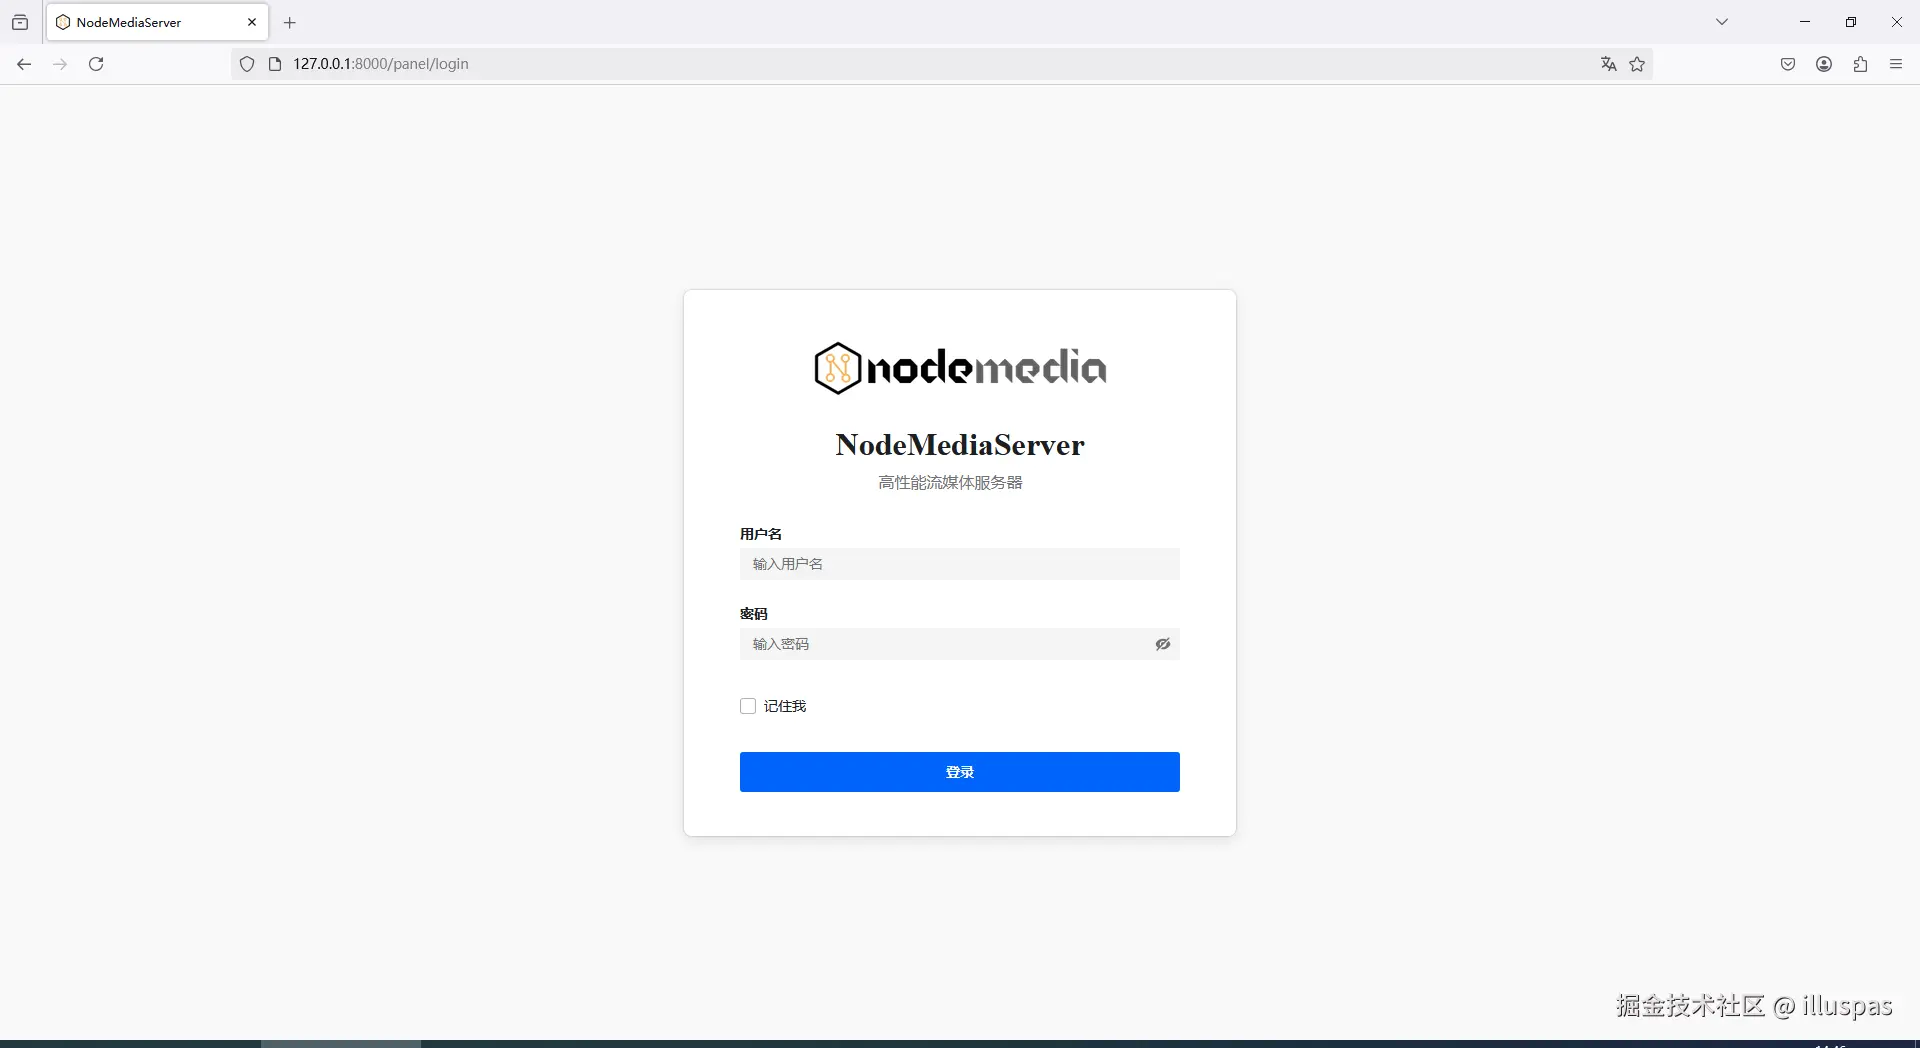Open recent browsing tab view icon

tap(20, 22)
